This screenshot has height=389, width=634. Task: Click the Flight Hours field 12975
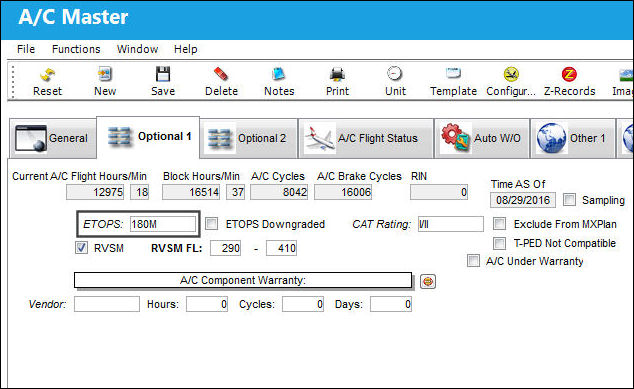pos(95,192)
